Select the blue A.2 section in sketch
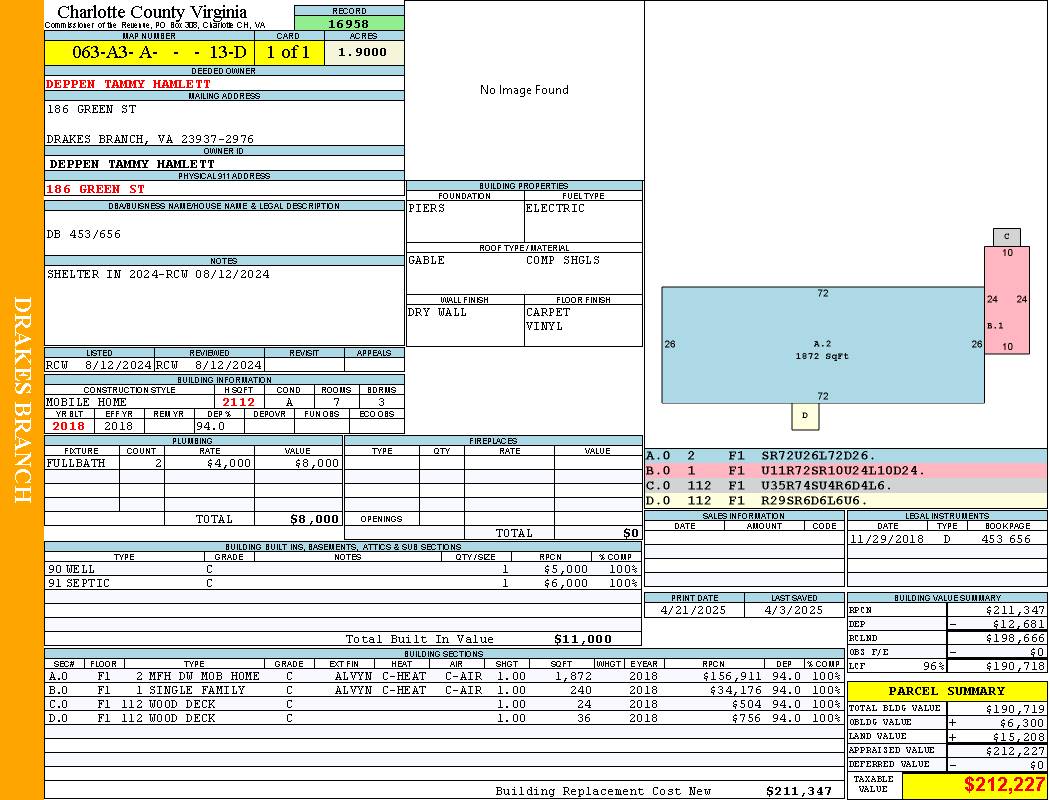The height and width of the screenshot is (800, 1050). (x=822, y=346)
